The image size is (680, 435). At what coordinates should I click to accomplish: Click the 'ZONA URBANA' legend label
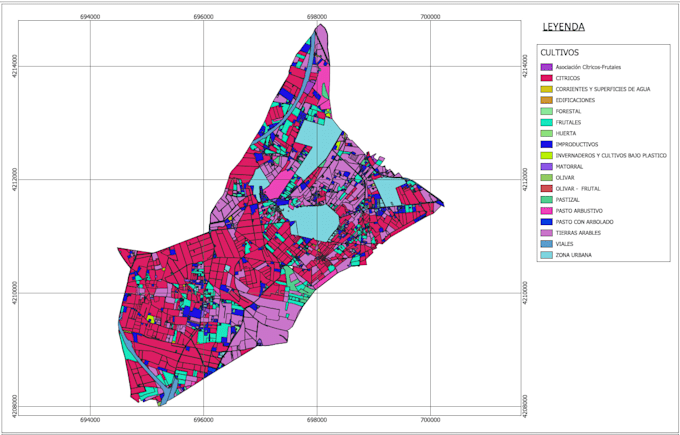point(573,255)
